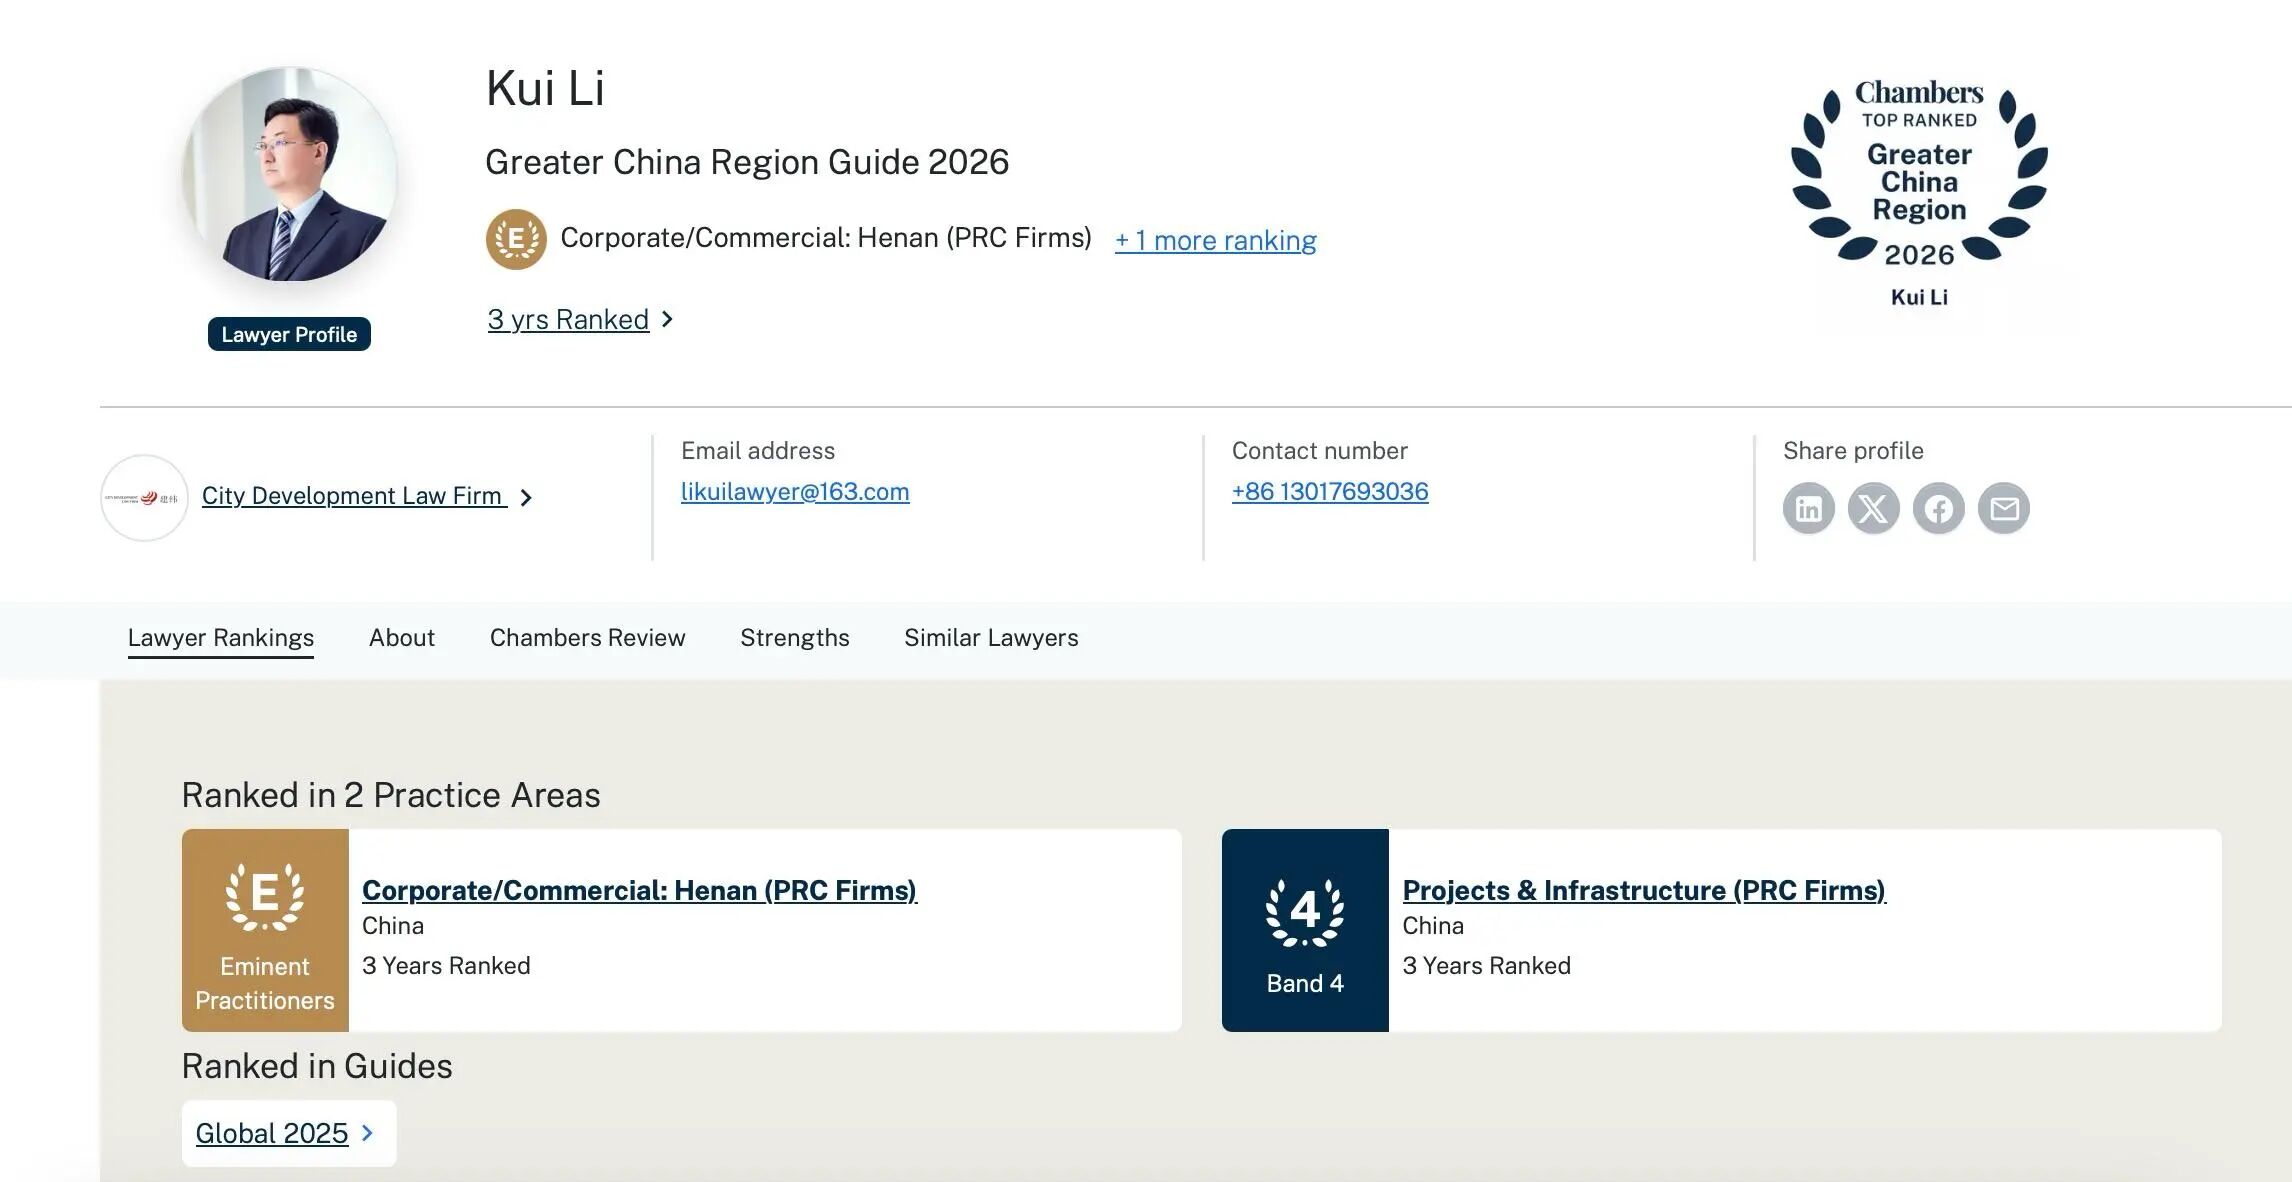The height and width of the screenshot is (1182, 2292).
Task: Open Projects & Infrastructure (PRC Firms) link
Action: coord(1643,890)
